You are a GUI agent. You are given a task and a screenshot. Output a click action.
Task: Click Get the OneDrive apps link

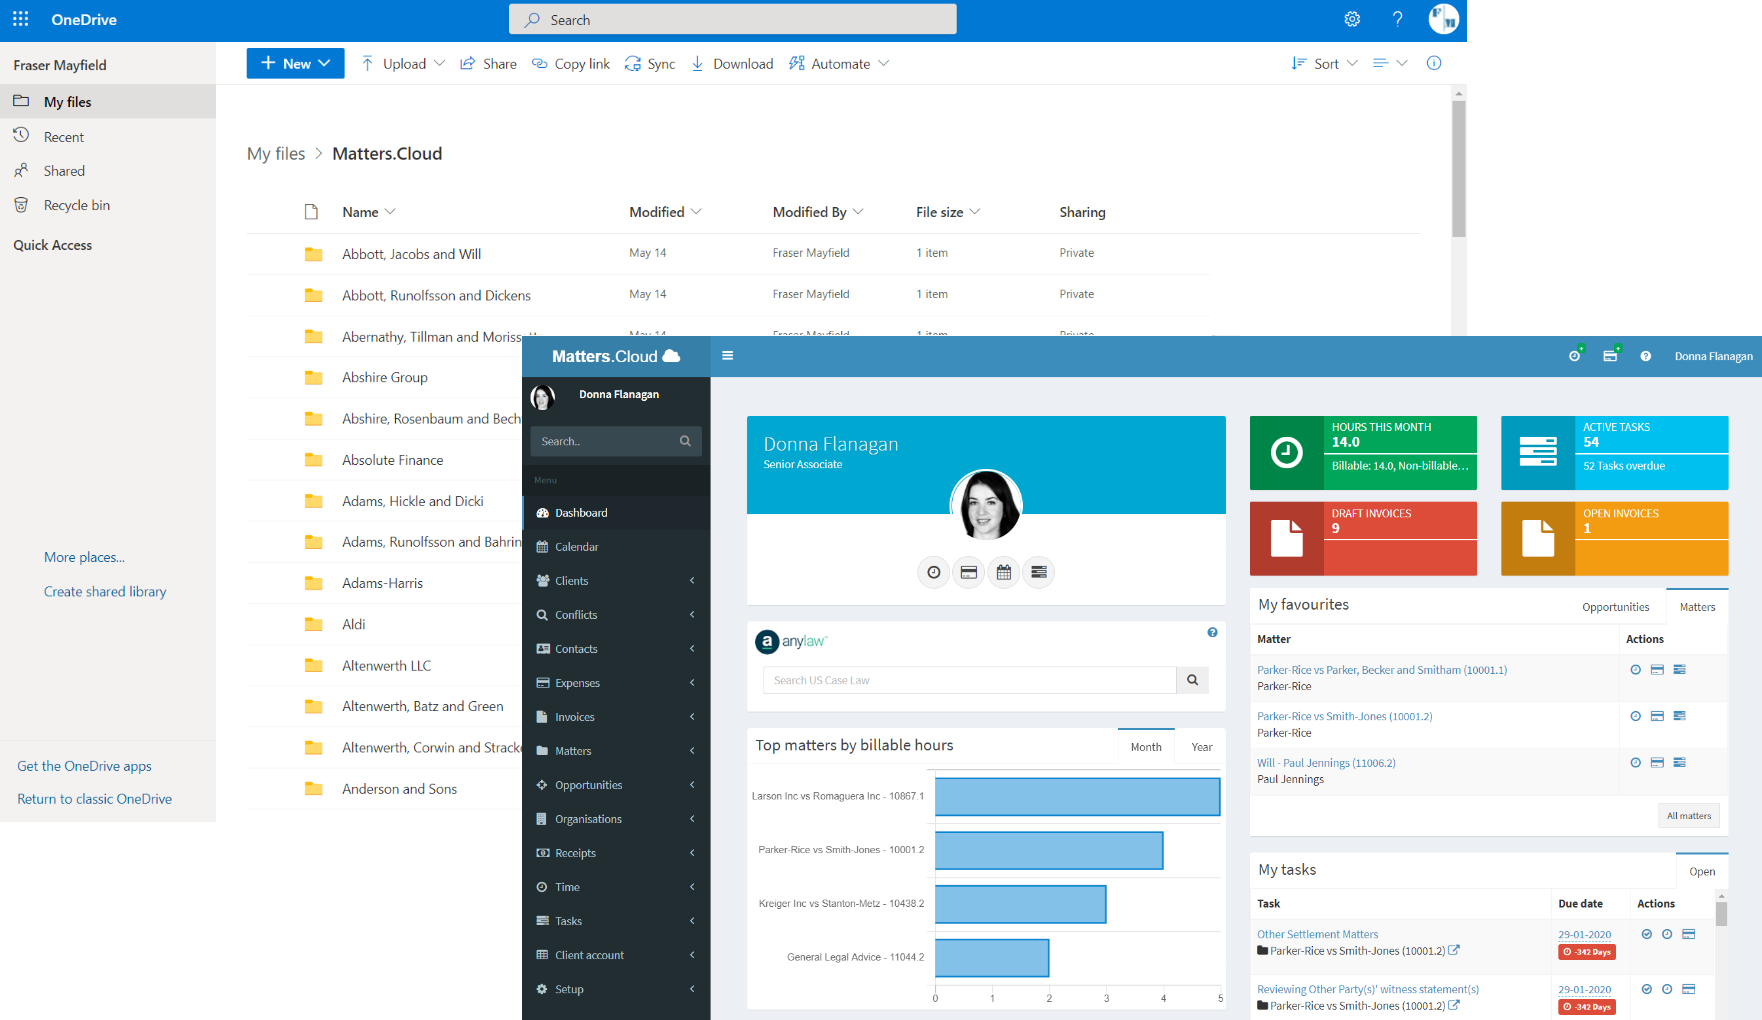(85, 766)
